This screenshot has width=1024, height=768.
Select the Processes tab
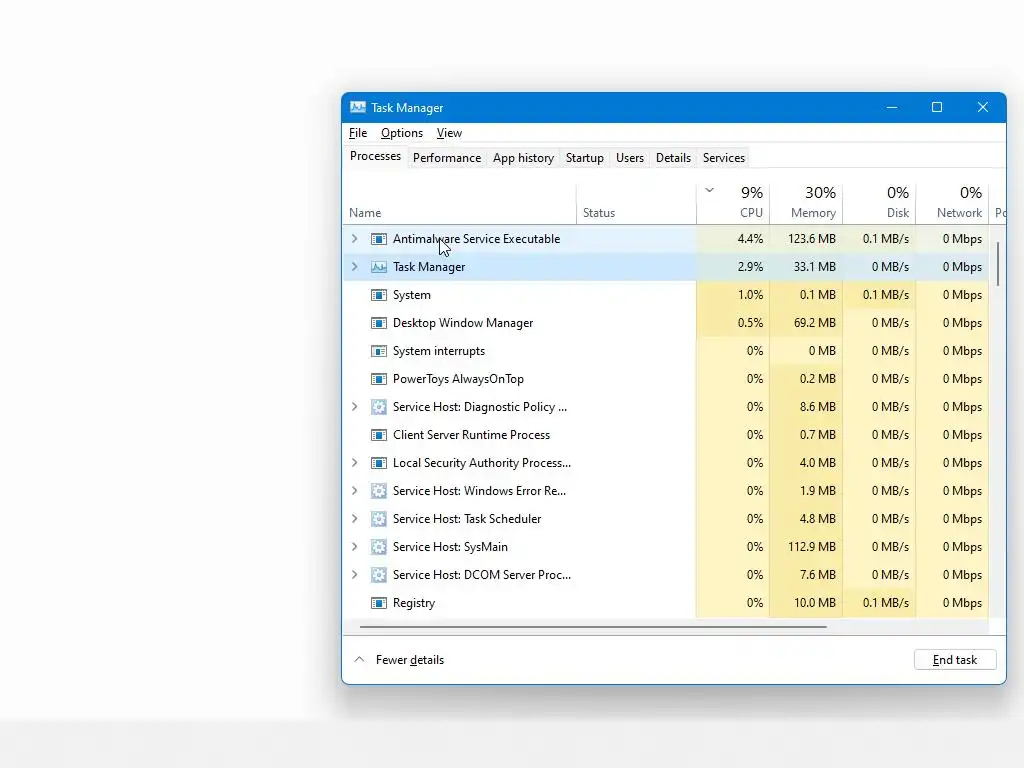click(x=376, y=157)
